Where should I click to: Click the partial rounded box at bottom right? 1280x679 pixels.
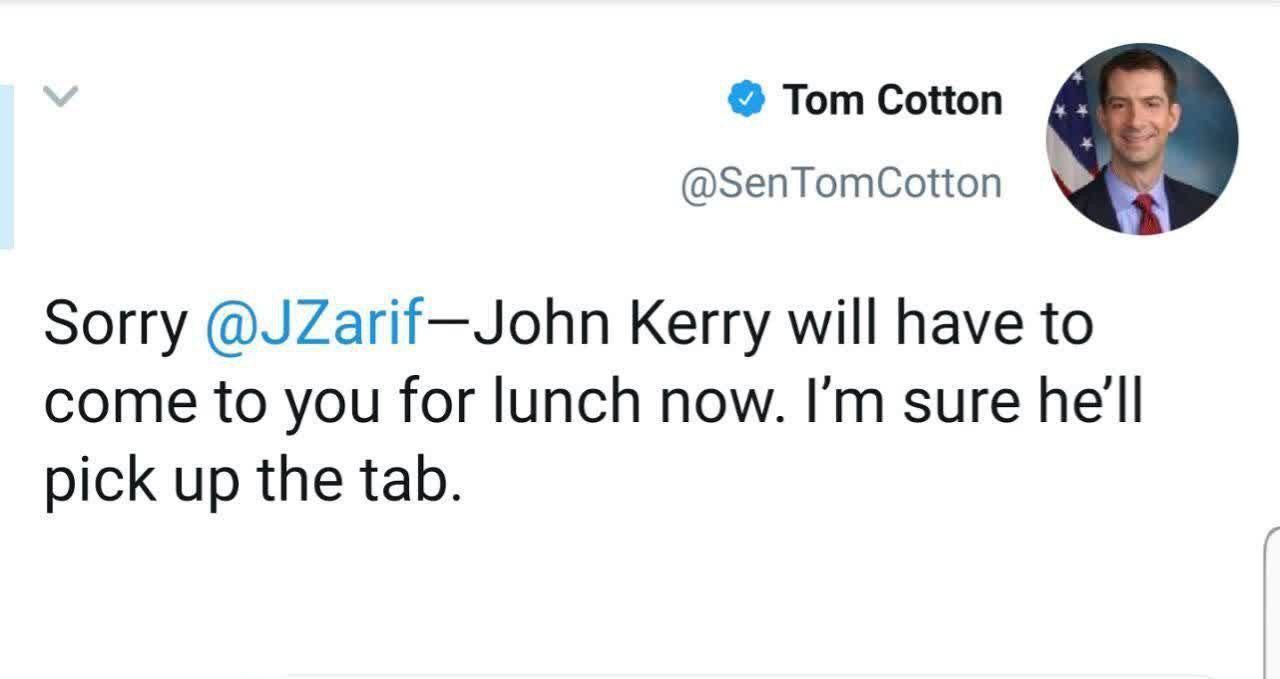coord(1272,600)
